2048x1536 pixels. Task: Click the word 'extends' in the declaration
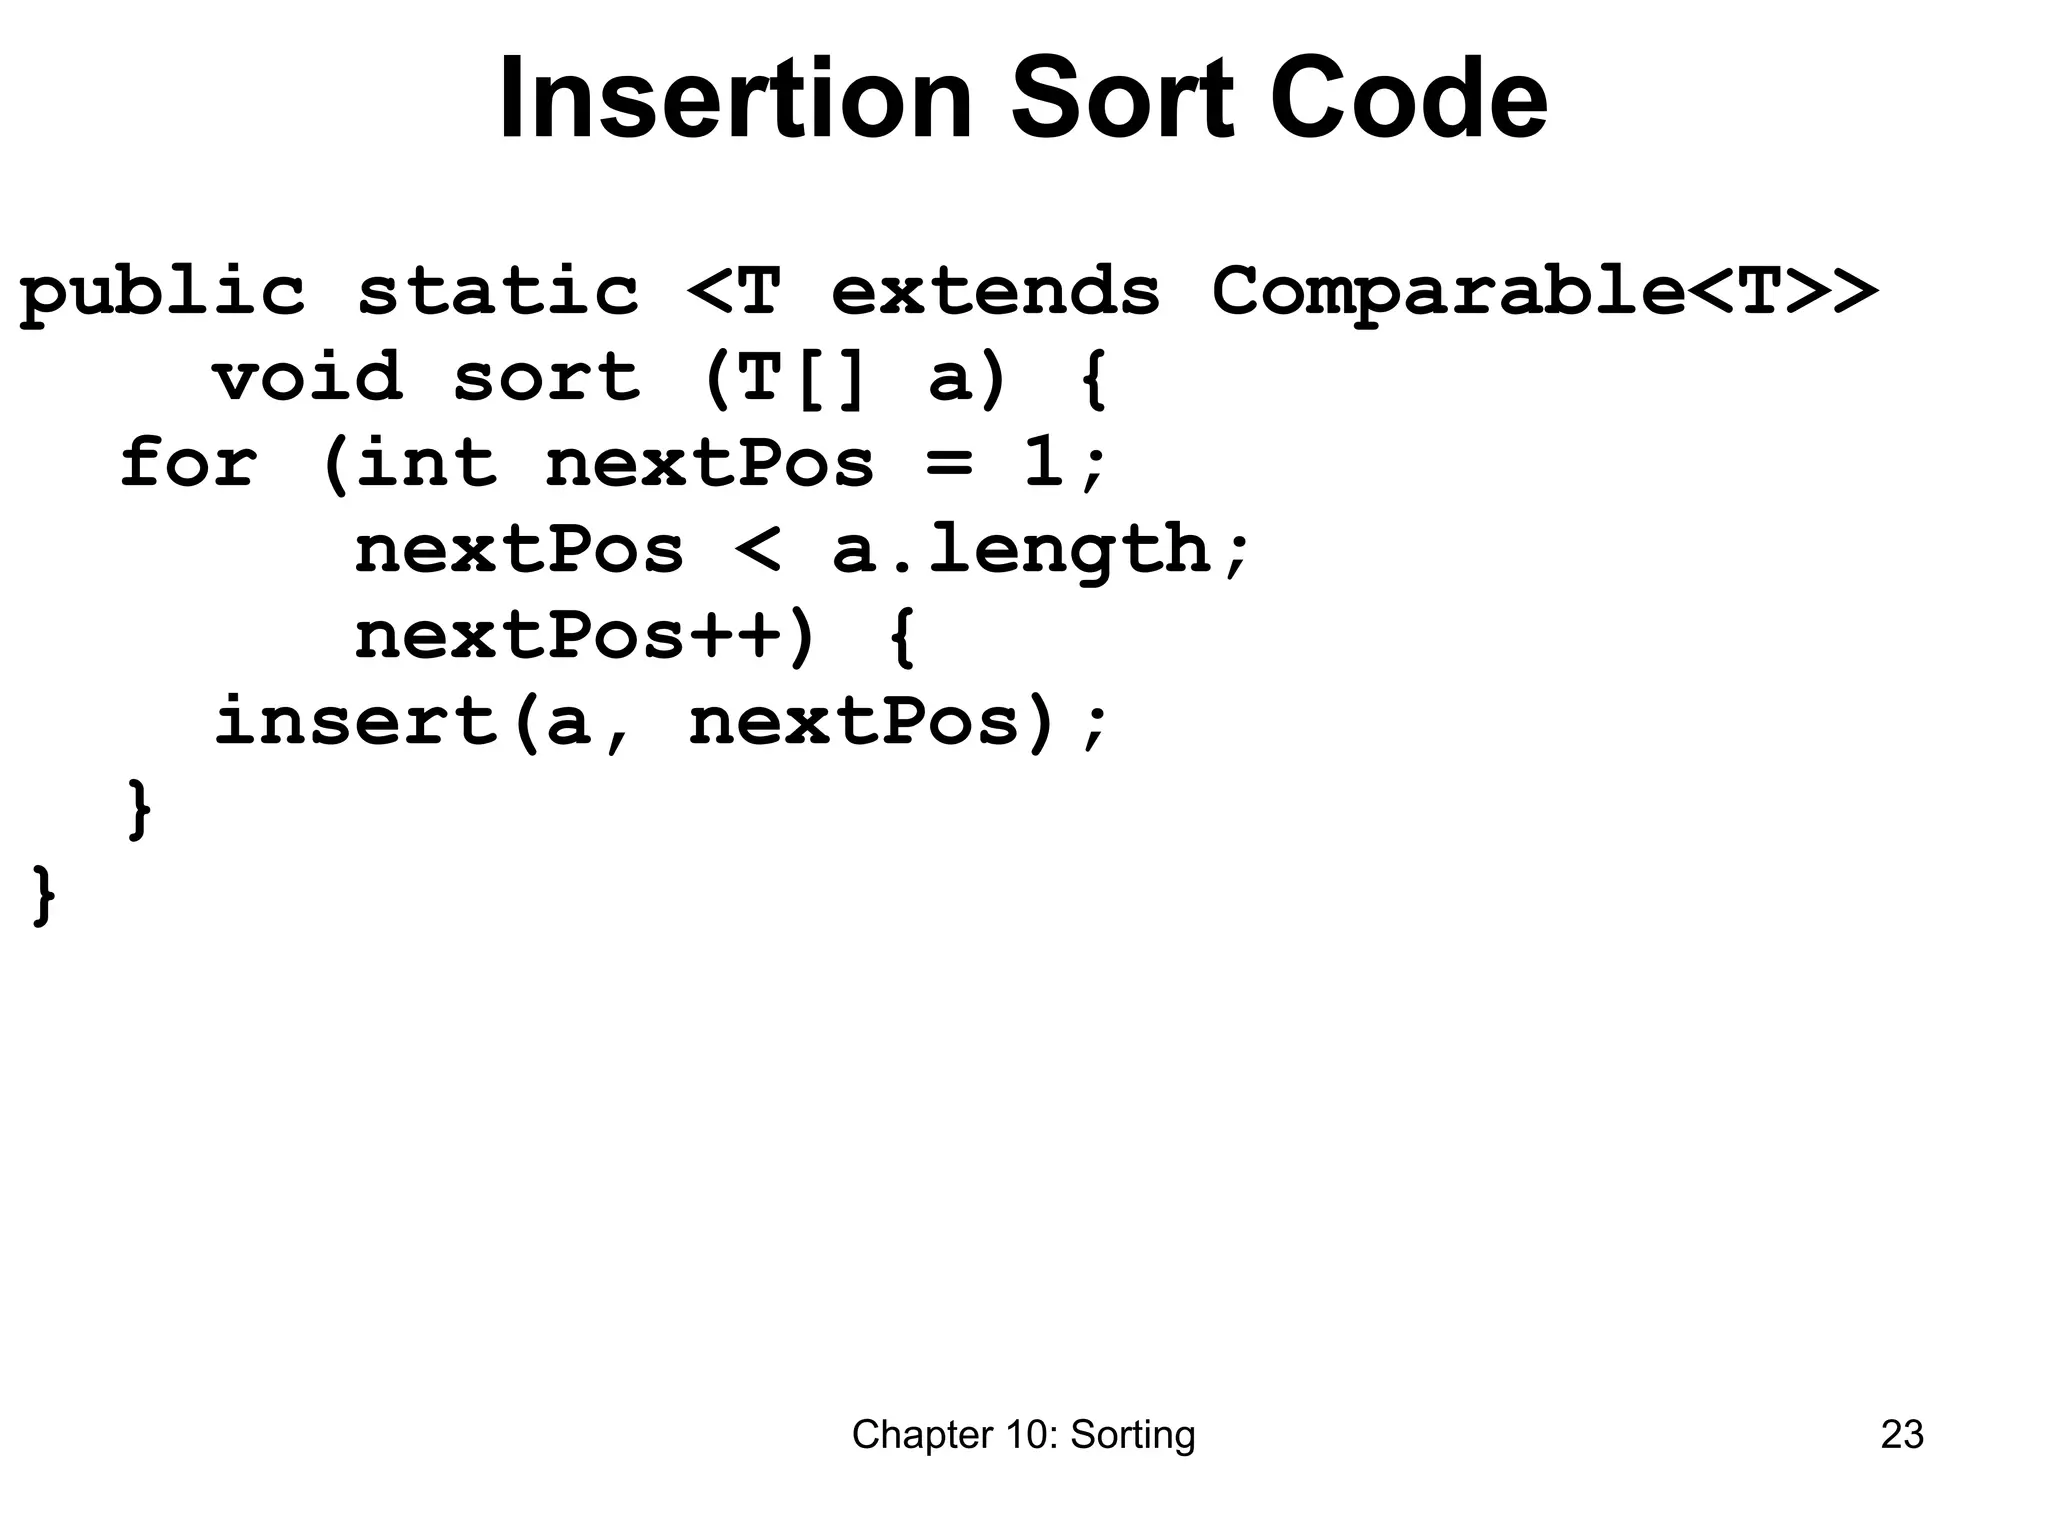(x=996, y=292)
